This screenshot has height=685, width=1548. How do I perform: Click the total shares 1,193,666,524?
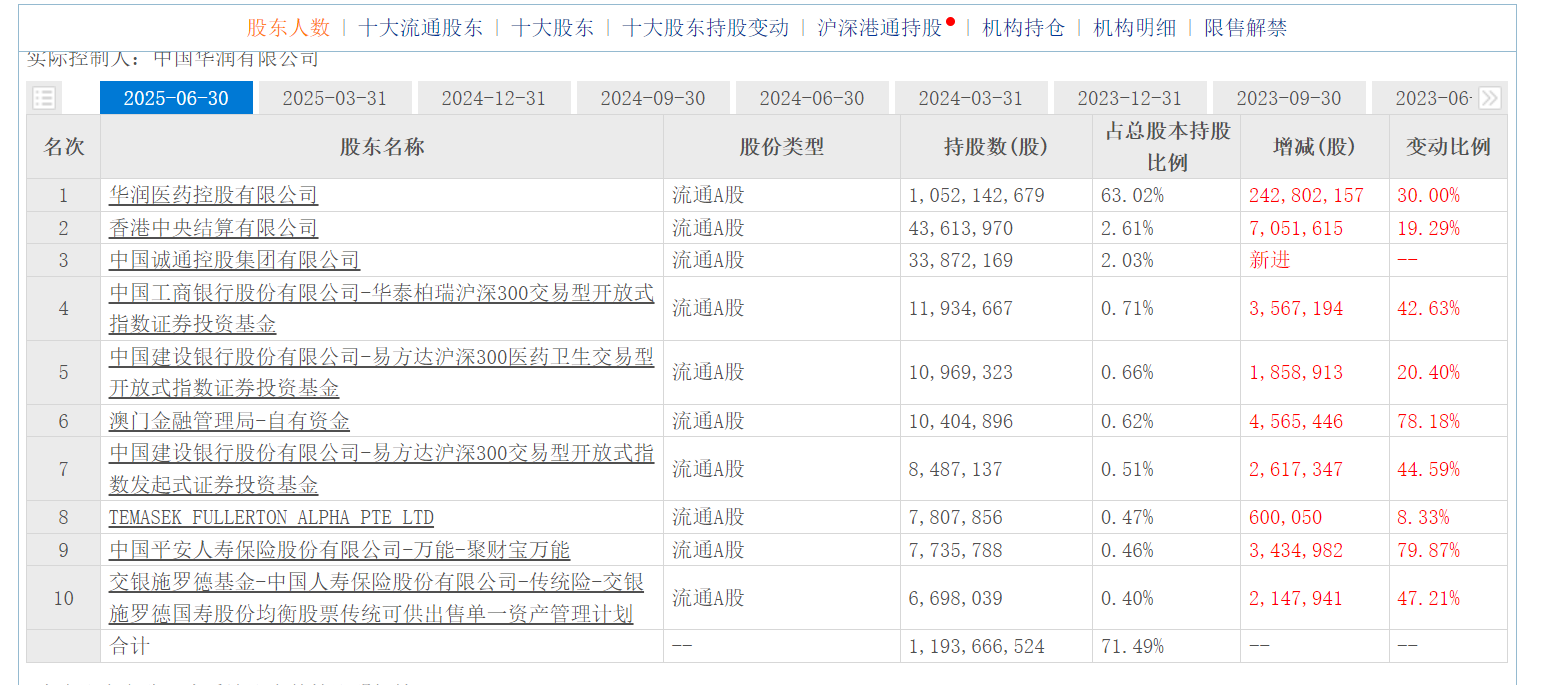(977, 646)
